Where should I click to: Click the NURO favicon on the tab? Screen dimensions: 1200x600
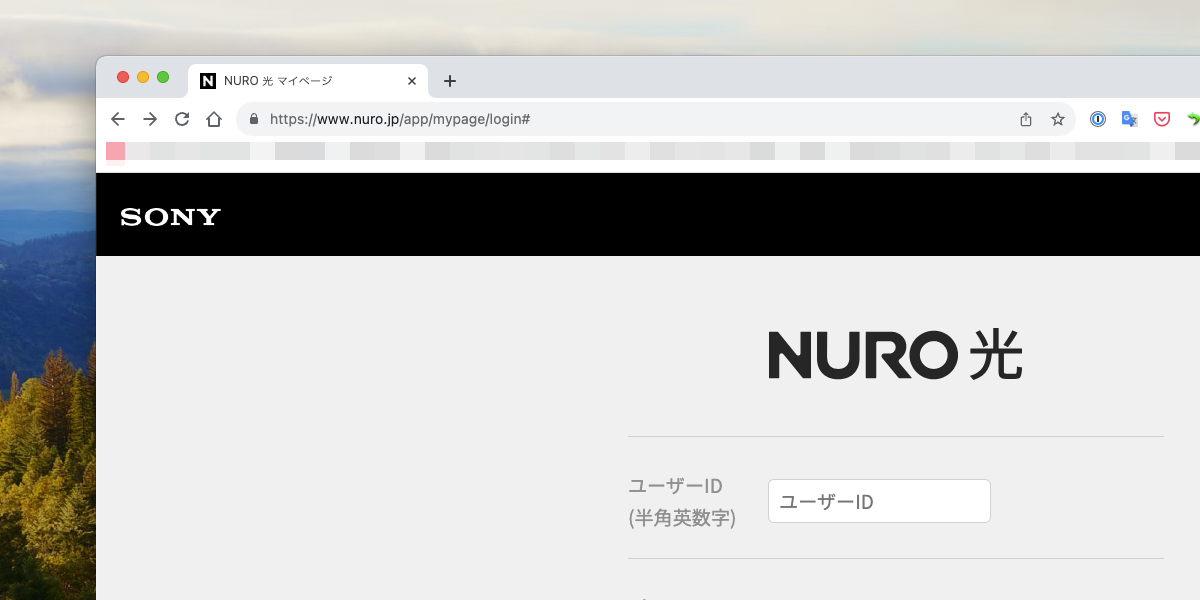pyautogui.click(x=208, y=80)
